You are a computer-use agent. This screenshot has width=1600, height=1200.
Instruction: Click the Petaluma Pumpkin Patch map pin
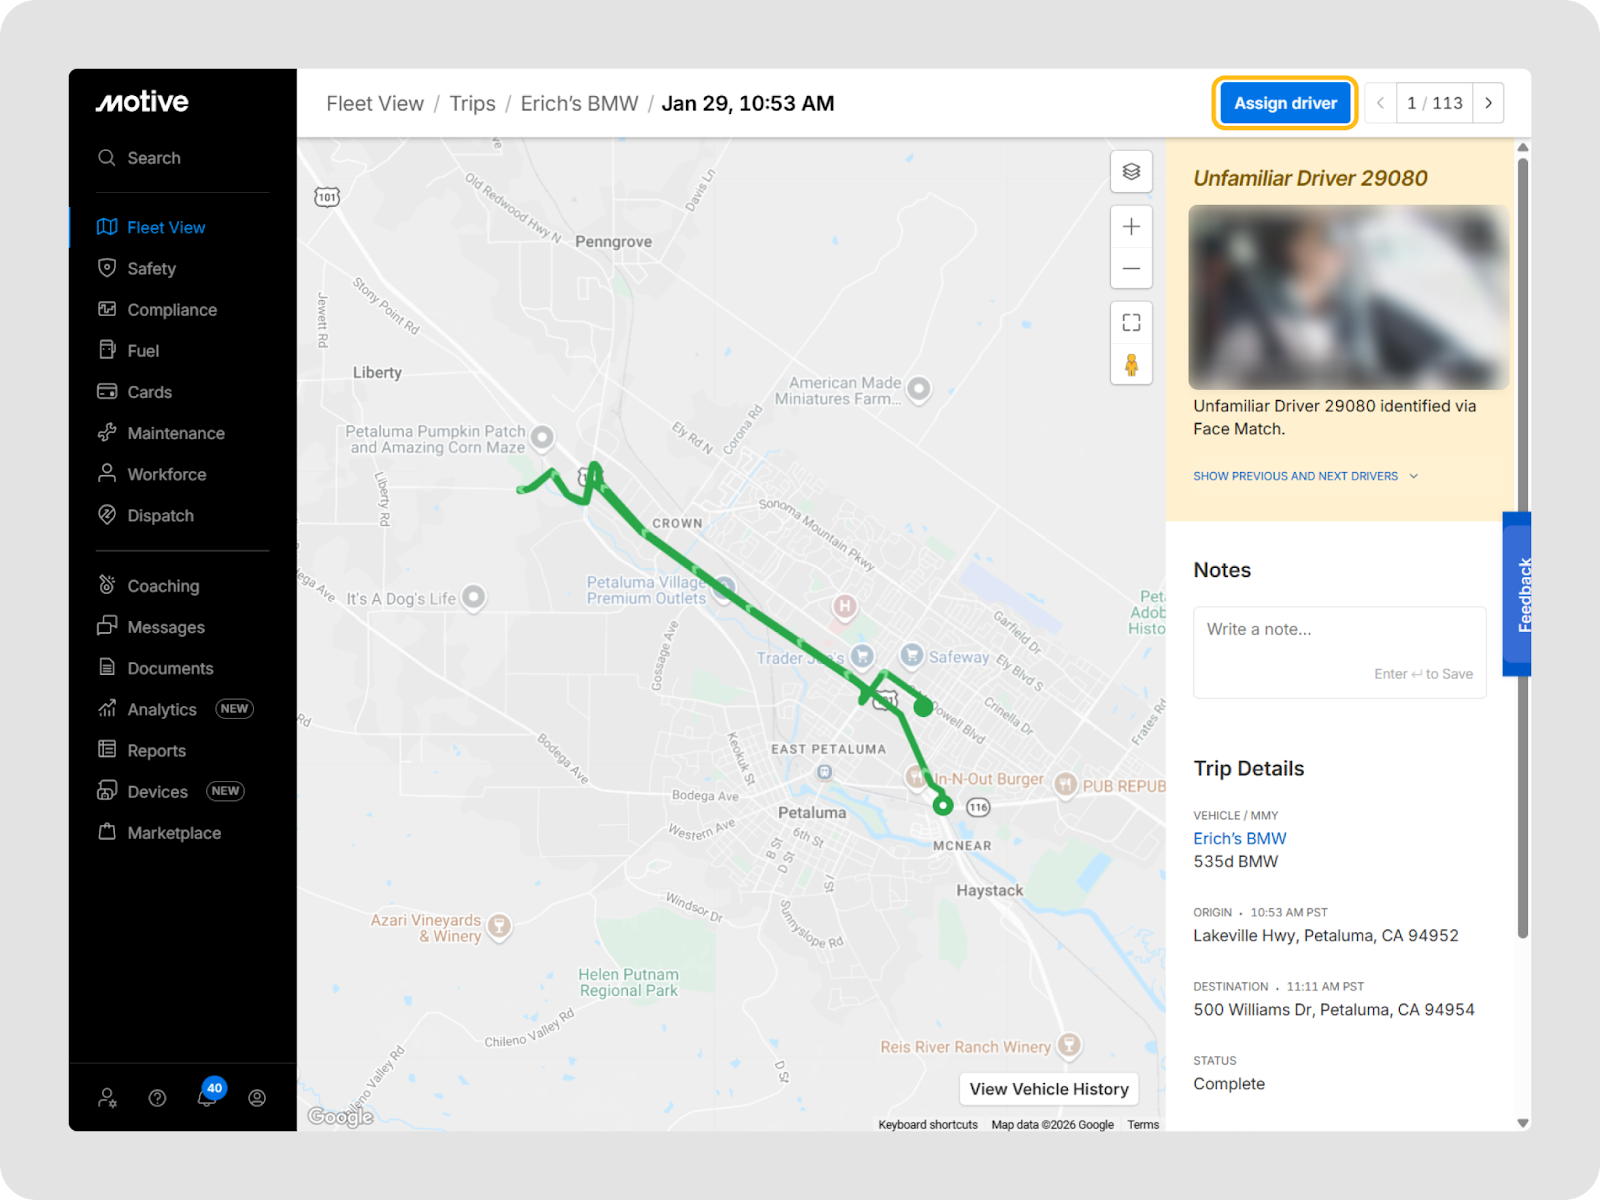tap(542, 437)
